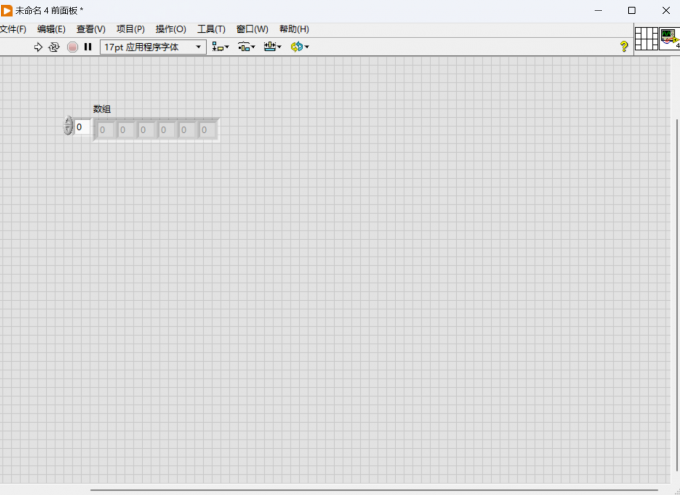680x495 pixels.
Task: Click the horizontal scrollbar
Action: pos(374,490)
